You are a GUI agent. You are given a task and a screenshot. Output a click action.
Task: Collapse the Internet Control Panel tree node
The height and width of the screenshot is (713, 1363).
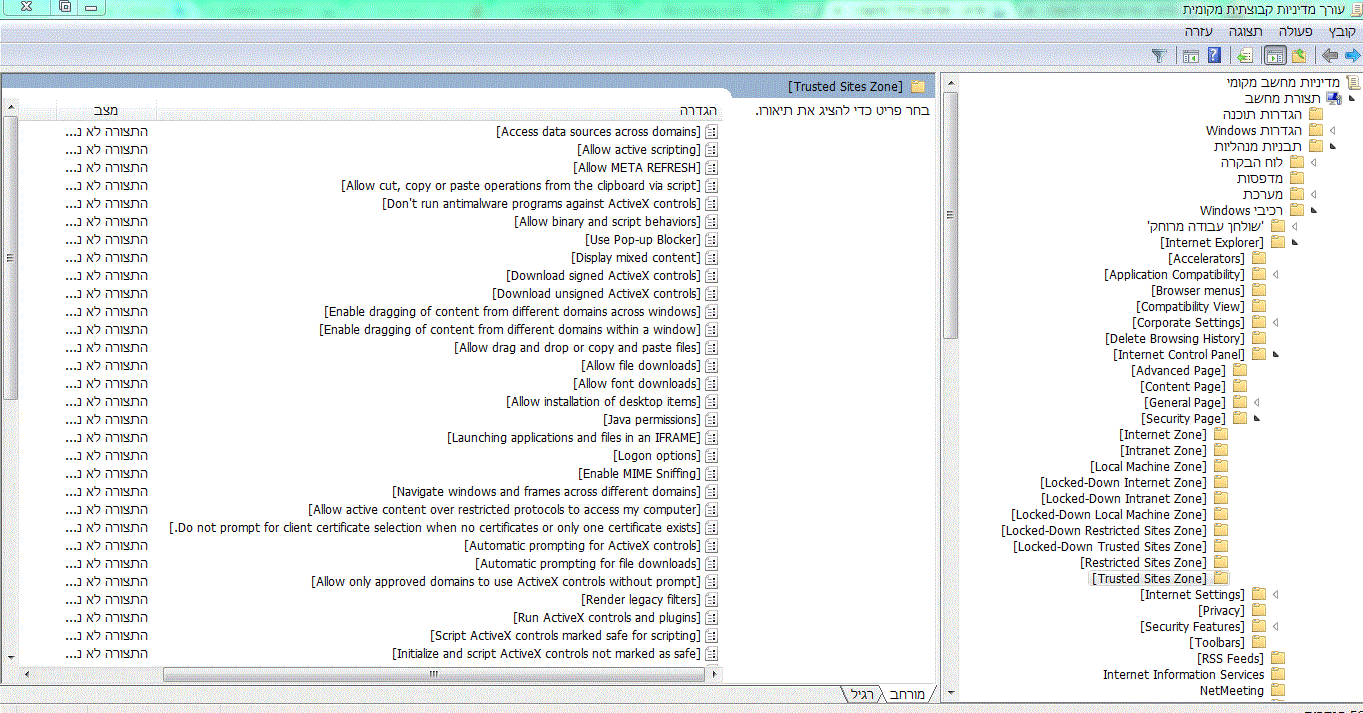point(1276,355)
